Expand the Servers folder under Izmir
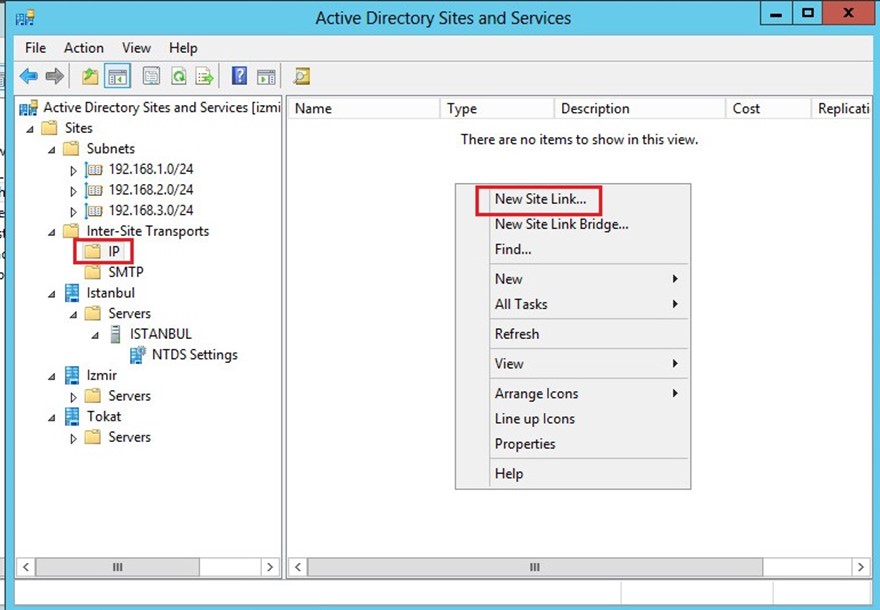 tap(73, 397)
